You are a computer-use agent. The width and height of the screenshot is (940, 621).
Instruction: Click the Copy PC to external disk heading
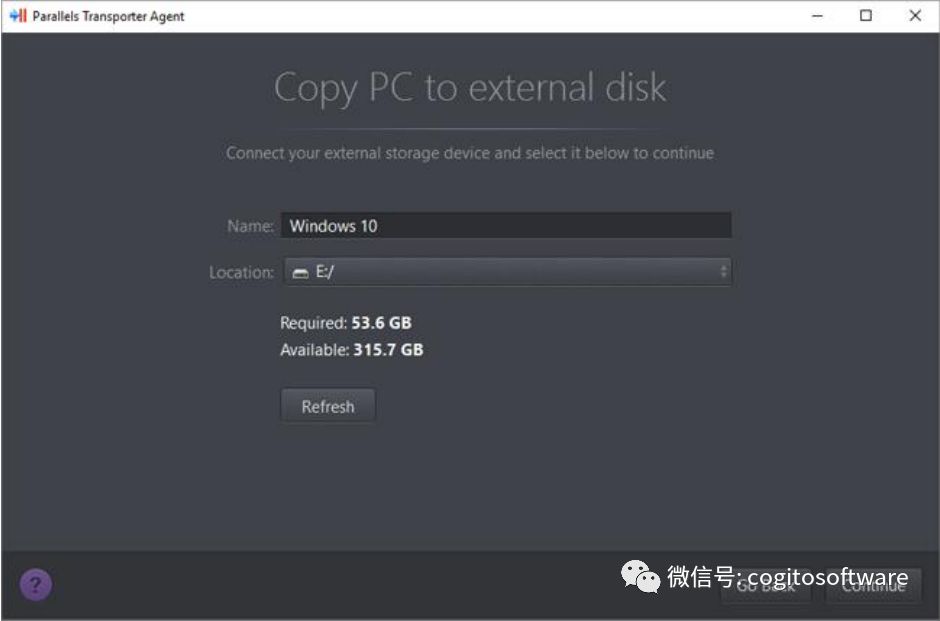[x=470, y=88]
